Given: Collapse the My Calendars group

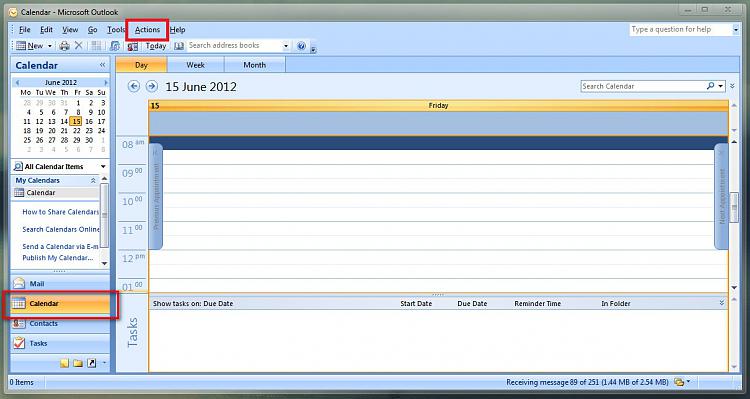Looking at the screenshot, I should point(93,181).
